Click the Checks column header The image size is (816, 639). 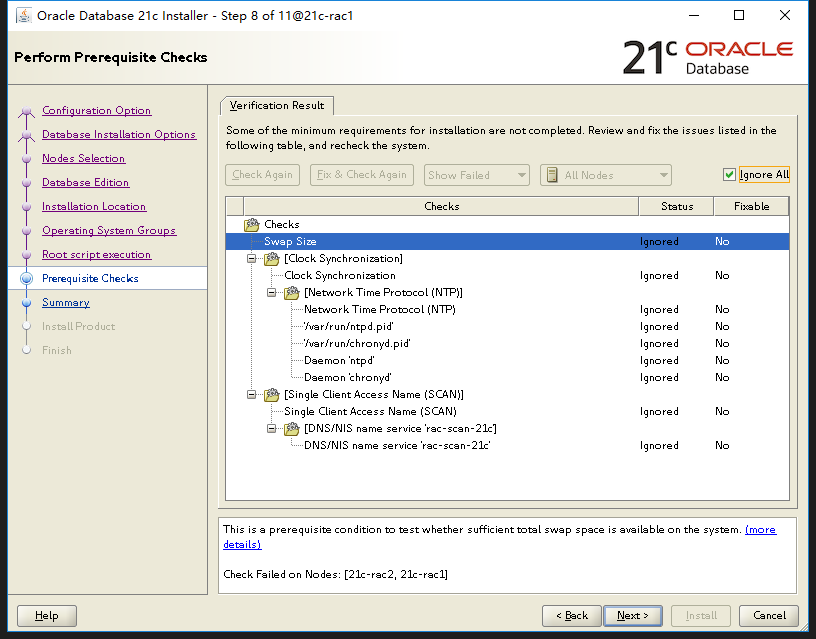point(441,206)
